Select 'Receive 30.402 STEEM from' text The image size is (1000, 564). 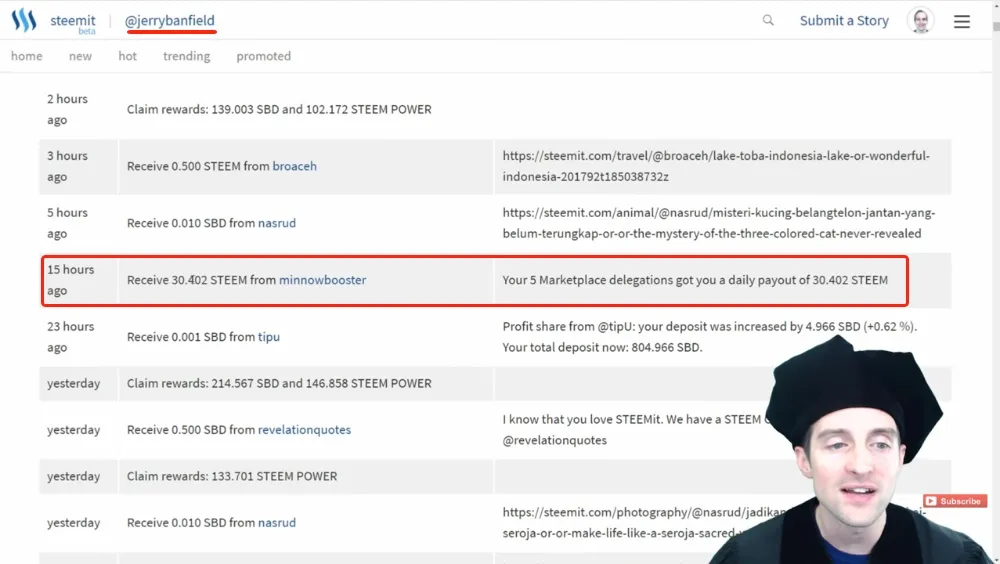202,279
